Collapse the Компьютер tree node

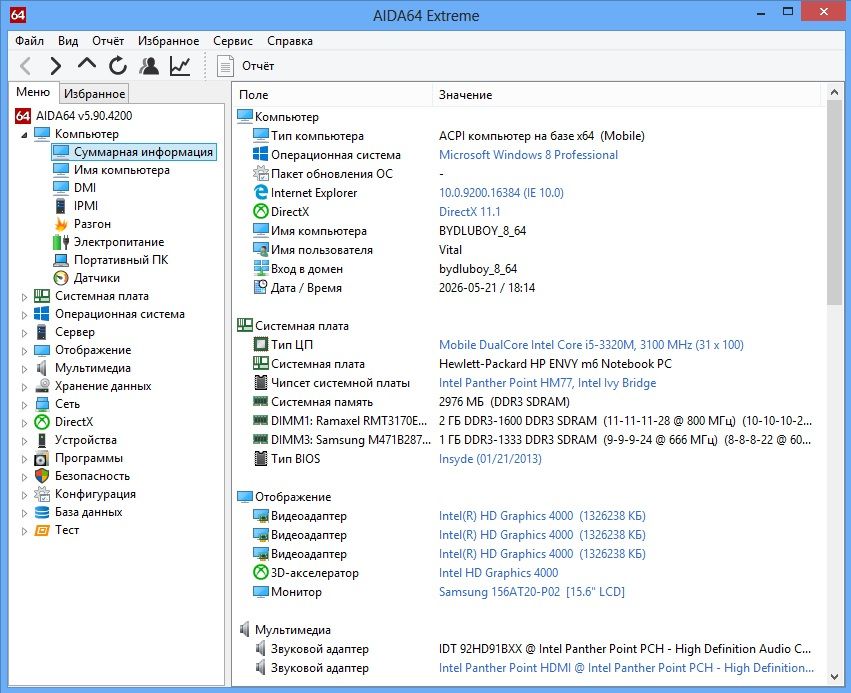click(x=24, y=135)
